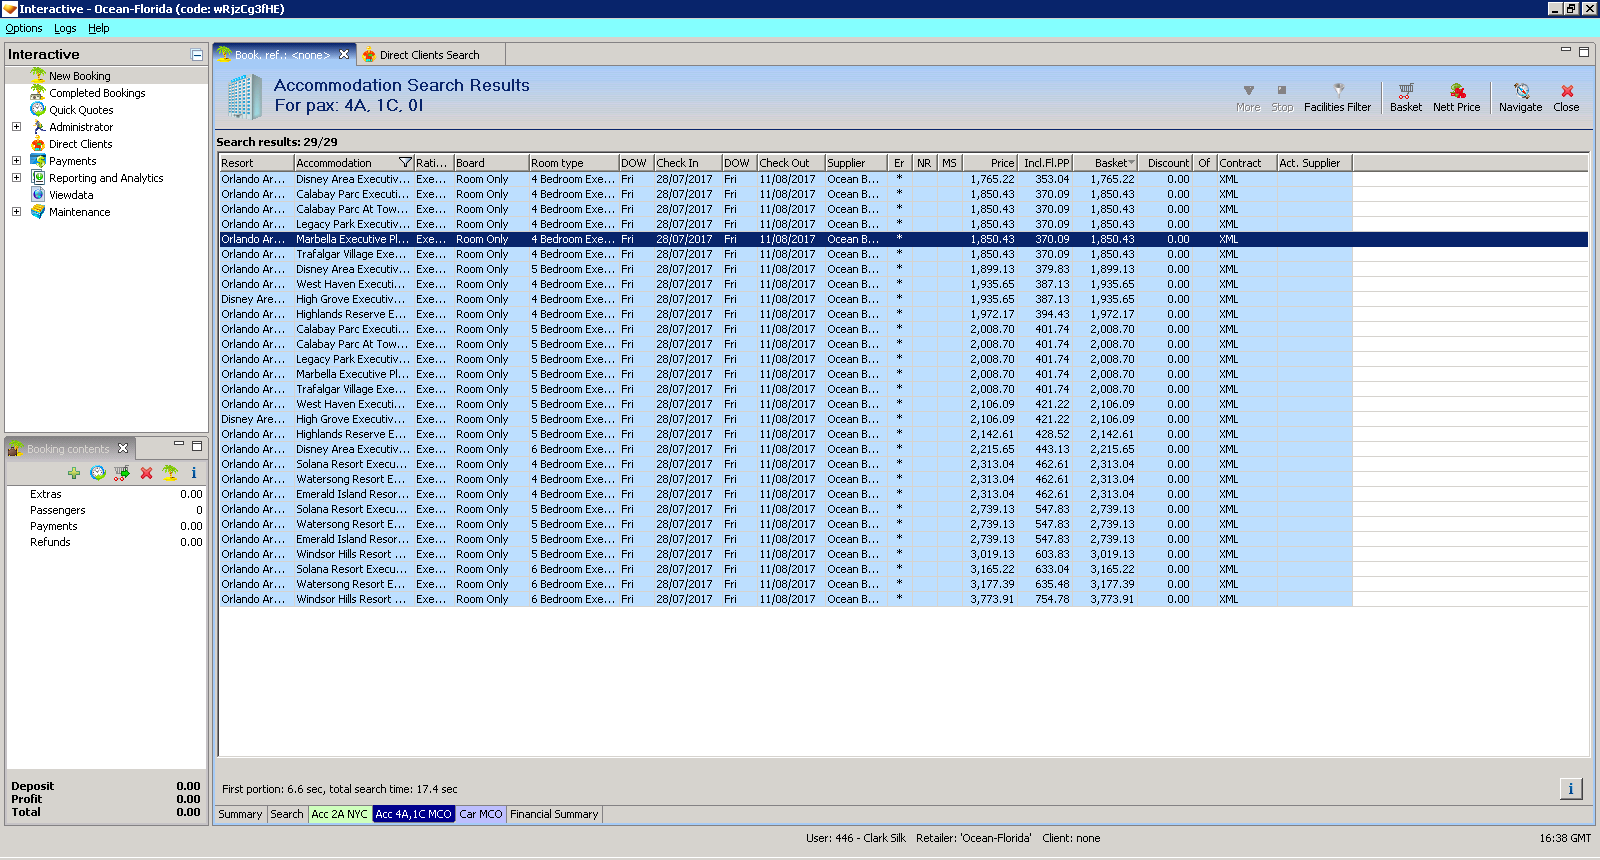This screenshot has width=1600, height=860.
Task: Expand the Reporting and Analytics node
Action: (x=16, y=178)
